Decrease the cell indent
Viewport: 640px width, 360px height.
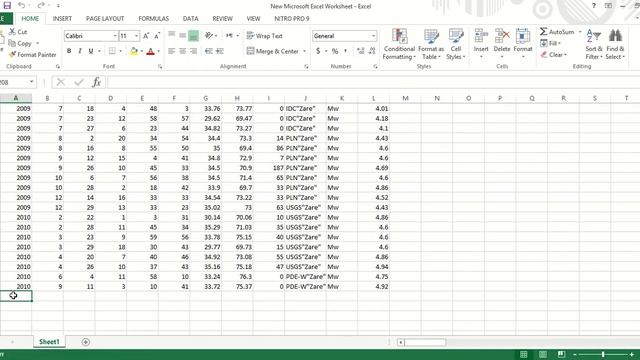pos(209,51)
